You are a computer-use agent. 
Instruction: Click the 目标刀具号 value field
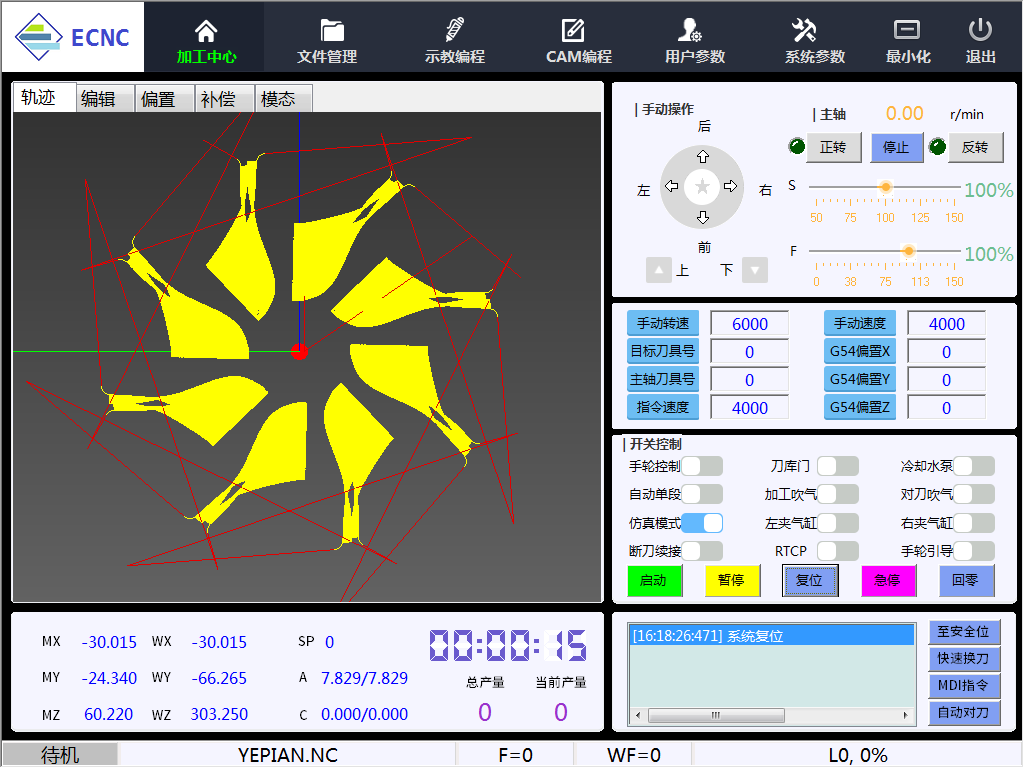(750, 352)
